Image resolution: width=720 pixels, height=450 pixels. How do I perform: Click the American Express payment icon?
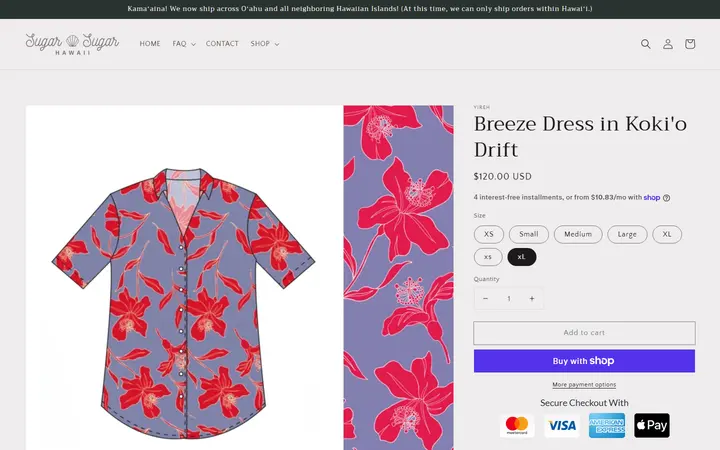point(607,426)
